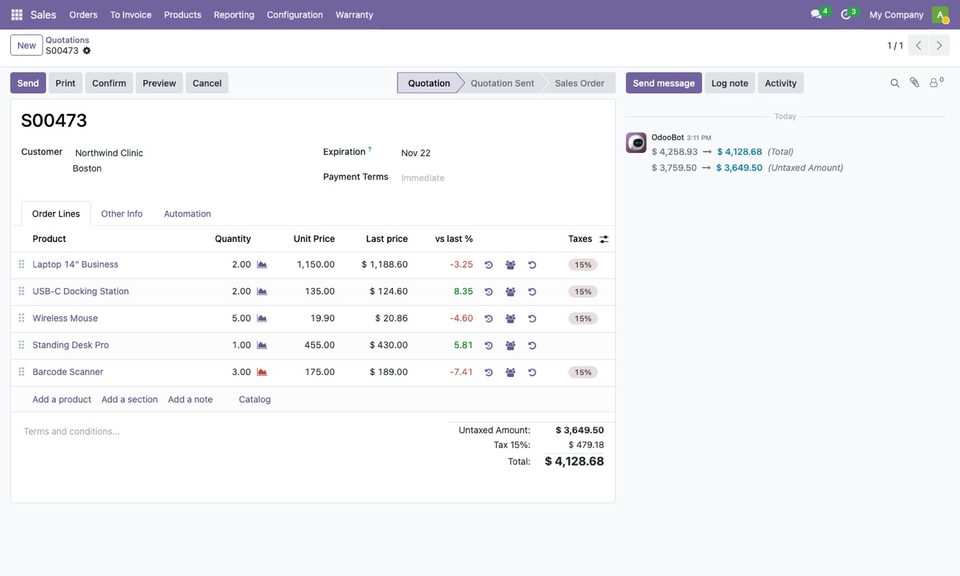Click the Add a product link
The height and width of the screenshot is (576, 960).
[62, 400]
